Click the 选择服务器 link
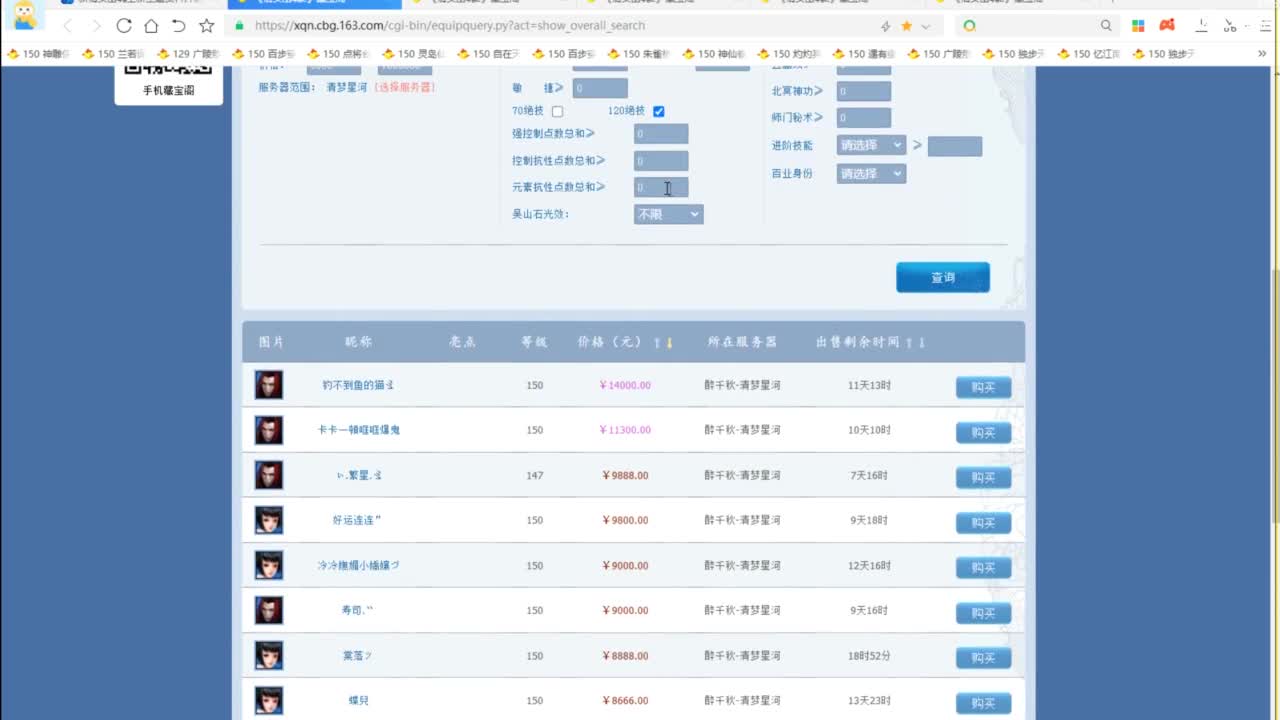This screenshot has width=1280, height=720. point(405,87)
